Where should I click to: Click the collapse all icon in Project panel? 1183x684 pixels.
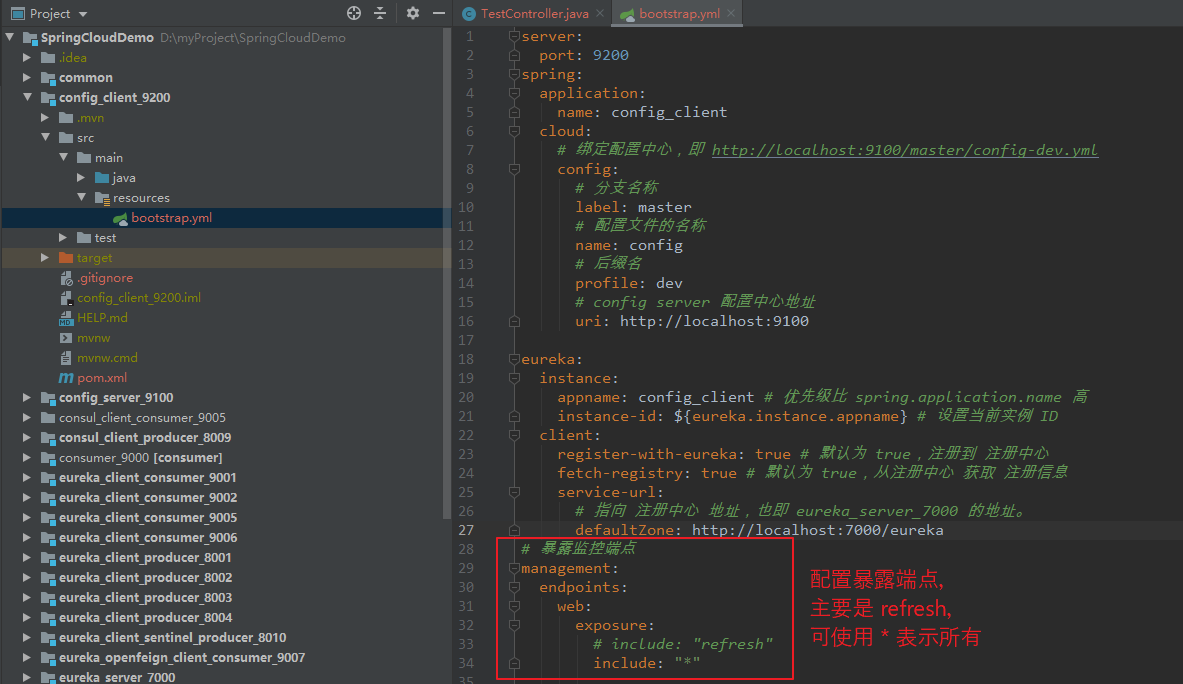click(x=380, y=13)
